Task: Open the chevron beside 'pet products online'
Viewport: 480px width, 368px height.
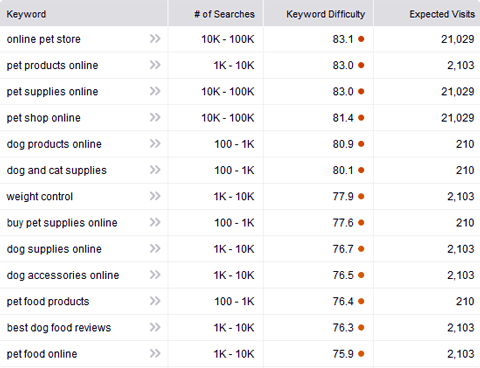Action: [x=155, y=65]
